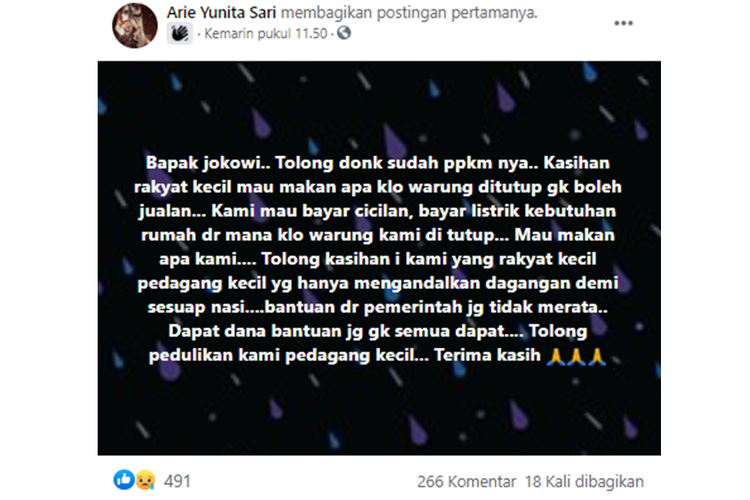Screen dimensions: 750x500
Task: Open the 266 Komentar comments
Action: [x=466, y=481]
